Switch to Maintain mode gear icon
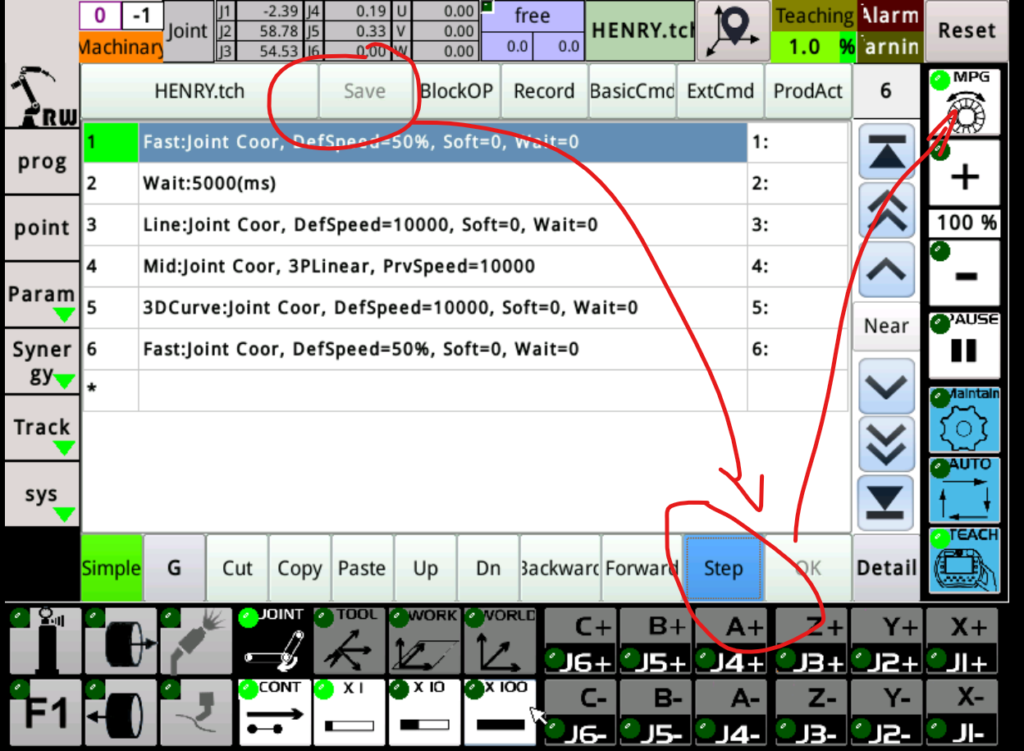Image resolution: width=1024 pixels, height=751 pixels. pyautogui.click(x=964, y=421)
